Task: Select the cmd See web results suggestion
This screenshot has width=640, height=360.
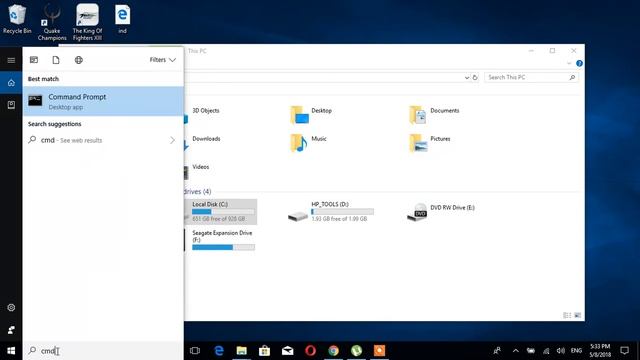Action: pyautogui.click(x=103, y=140)
